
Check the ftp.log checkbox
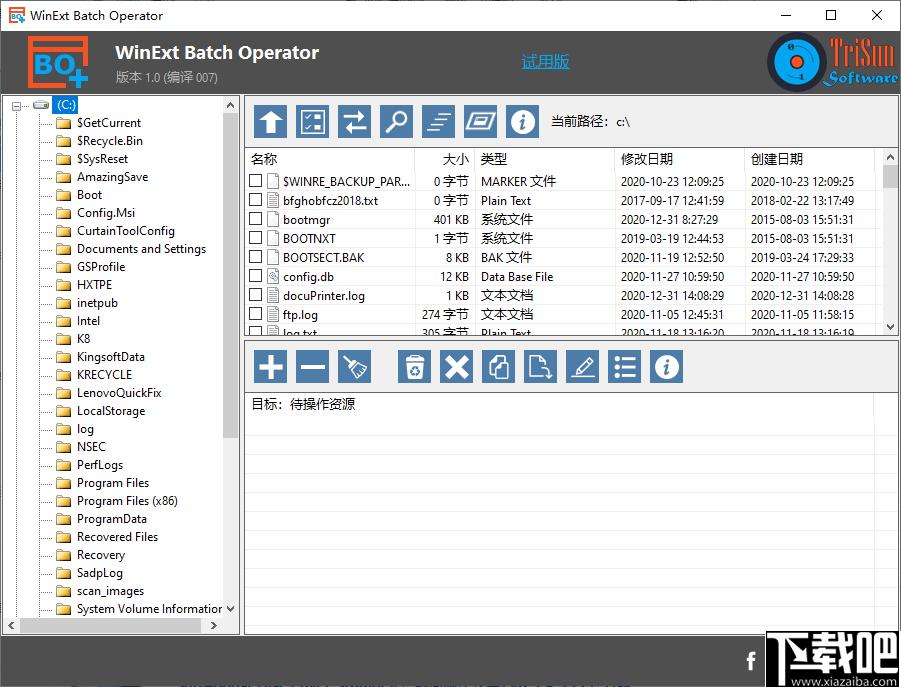tap(256, 314)
